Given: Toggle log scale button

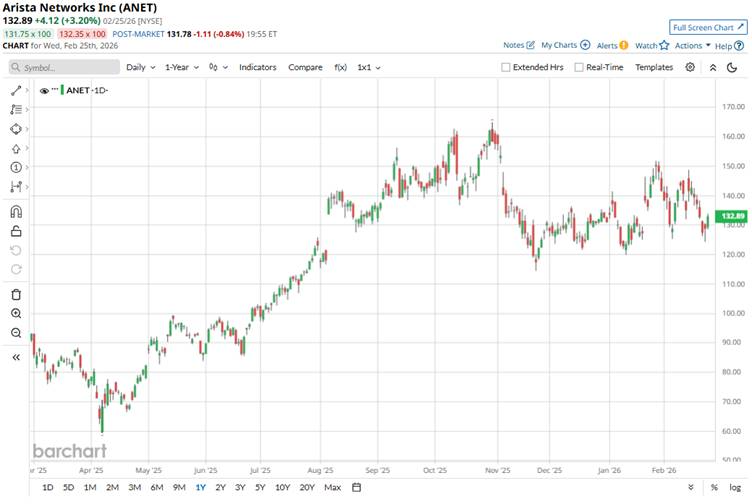Looking at the screenshot, I should coord(735,488).
